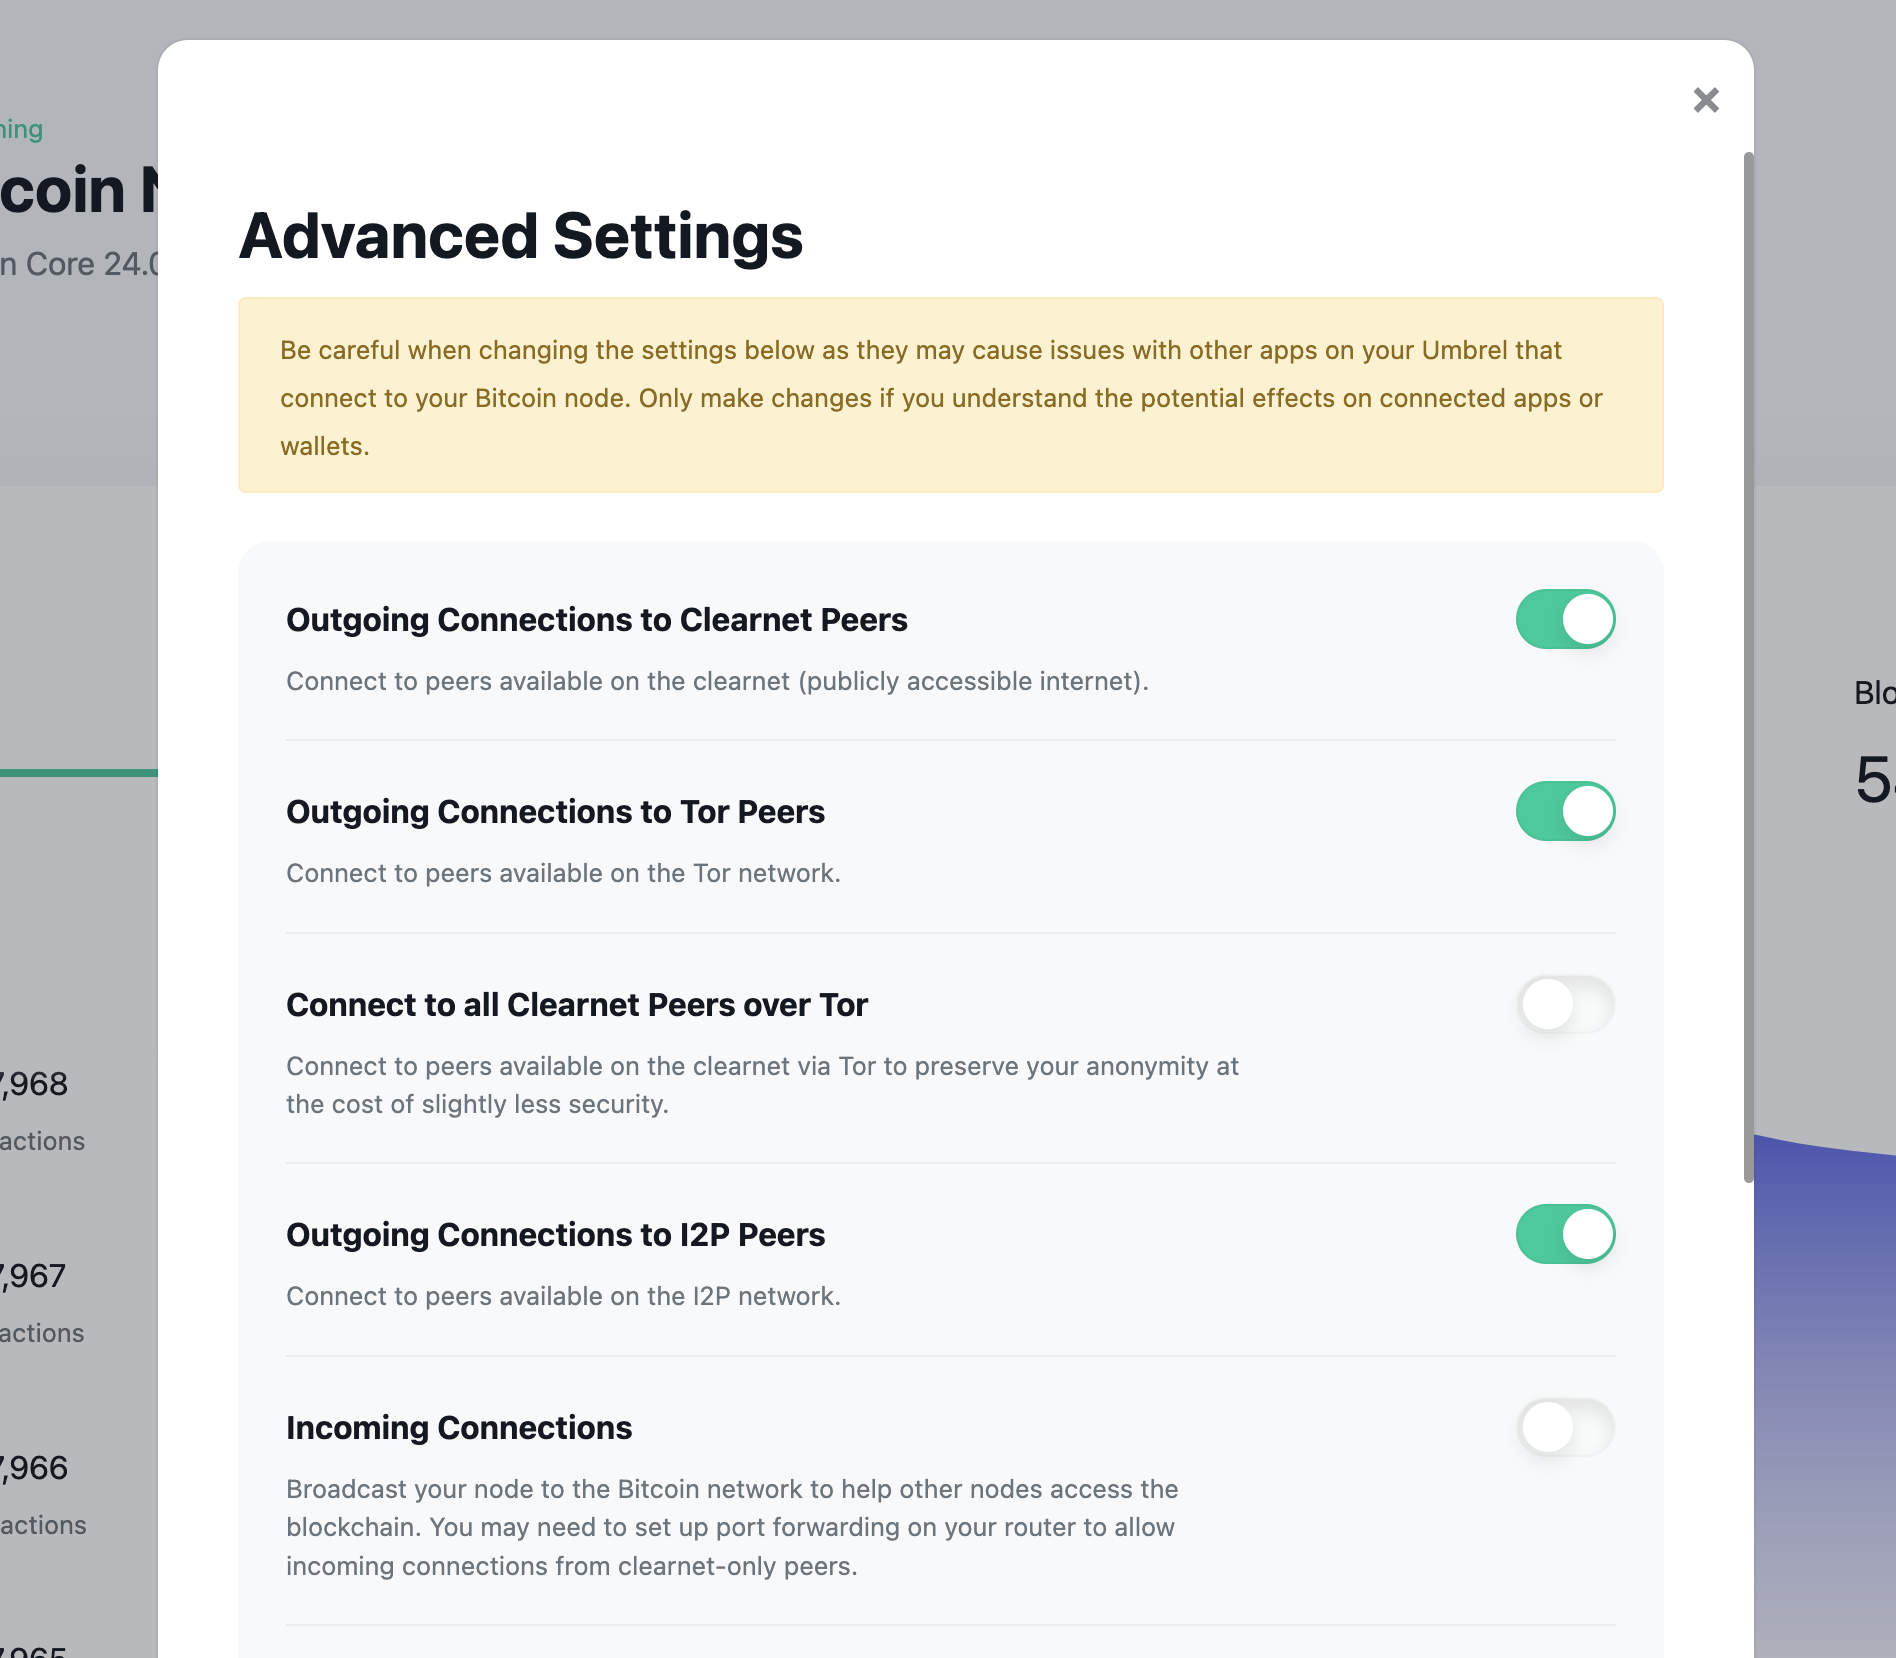Image resolution: width=1896 pixels, height=1658 pixels.
Task: Select the transaction entry ending in 968
Action: (33, 1085)
